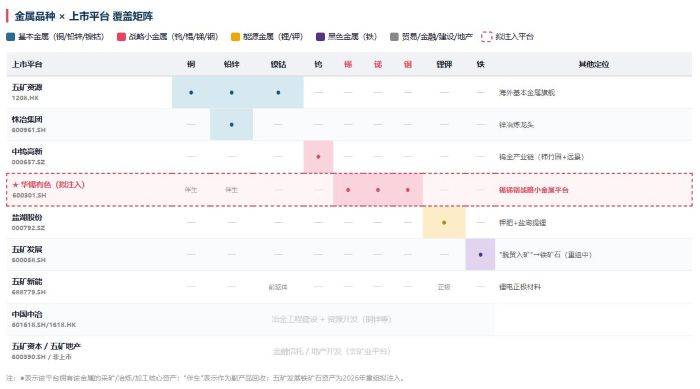Click the 锌冶炼龙头 description

point(516,125)
